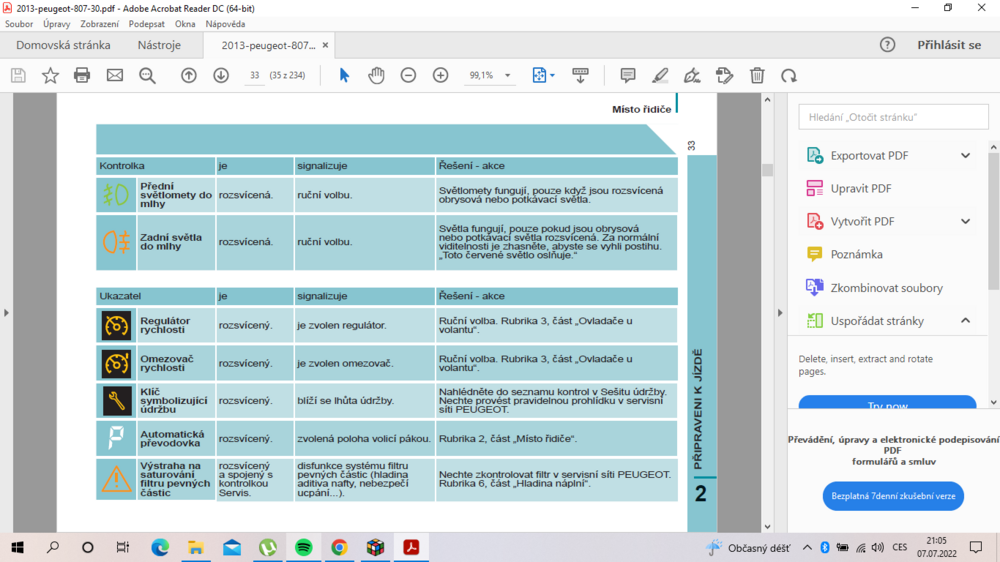Screen dimensions: 1000x562
Task: Click the Klíč symbolizující údržbu wrench icon
Action: click(116, 401)
